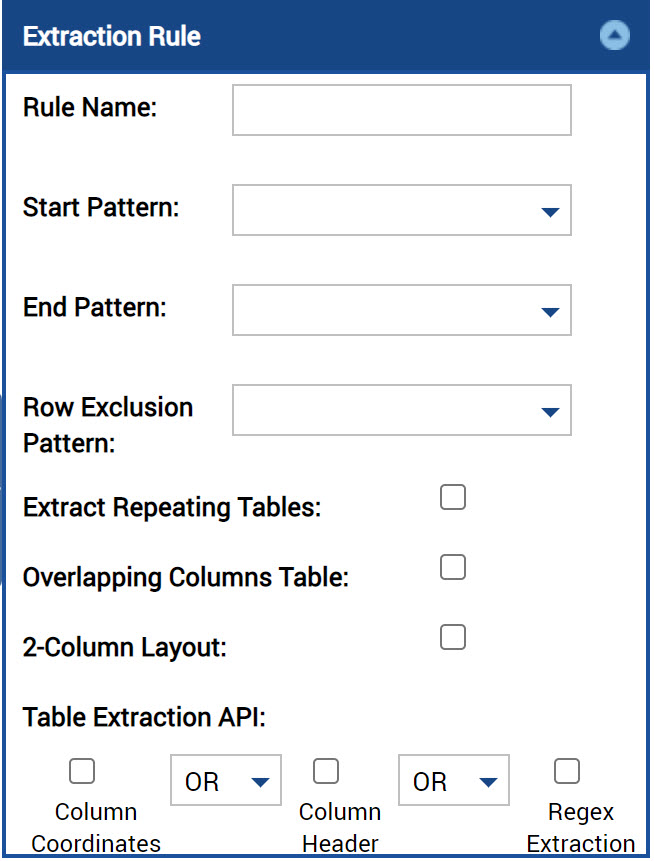
Task: Toggle the 2-Column Layout checkbox
Action: (453, 637)
